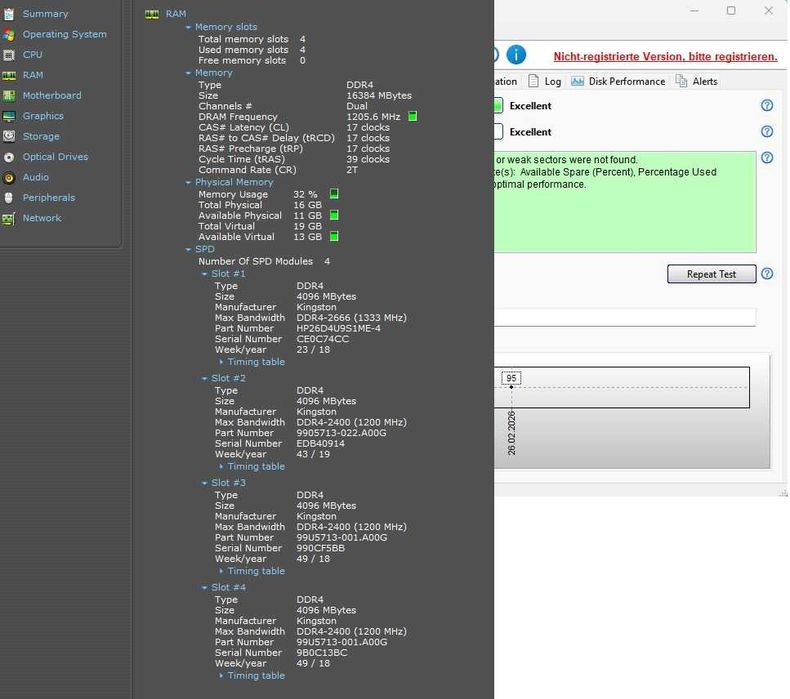Collapse Slot #3 details

pyautogui.click(x=204, y=483)
